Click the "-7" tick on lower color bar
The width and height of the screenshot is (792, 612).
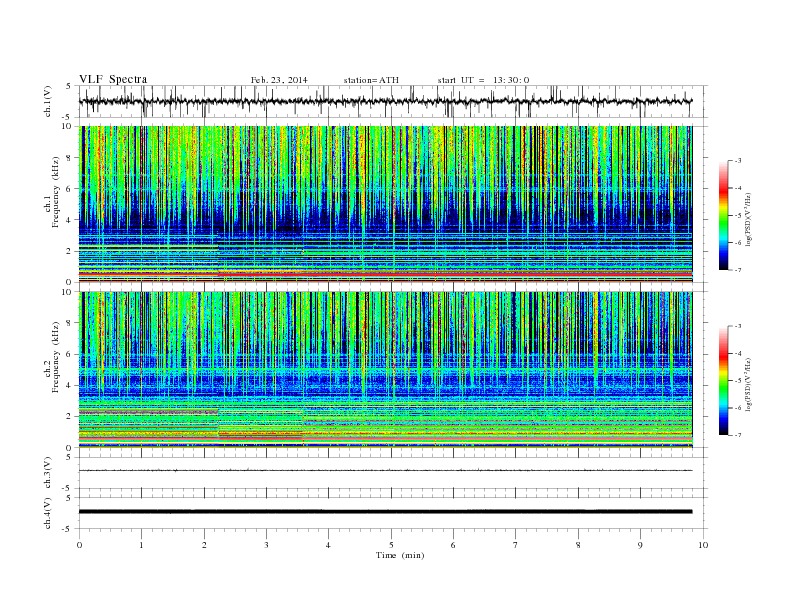pos(737,435)
